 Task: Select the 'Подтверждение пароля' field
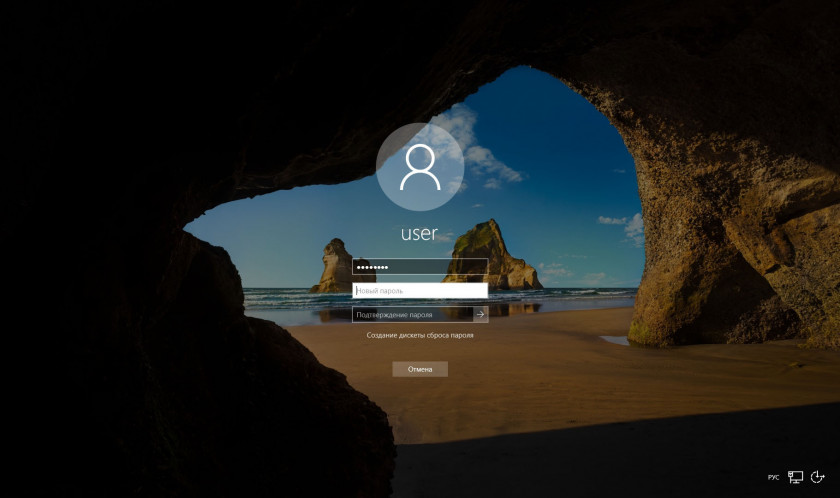pyautogui.click(x=411, y=314)
